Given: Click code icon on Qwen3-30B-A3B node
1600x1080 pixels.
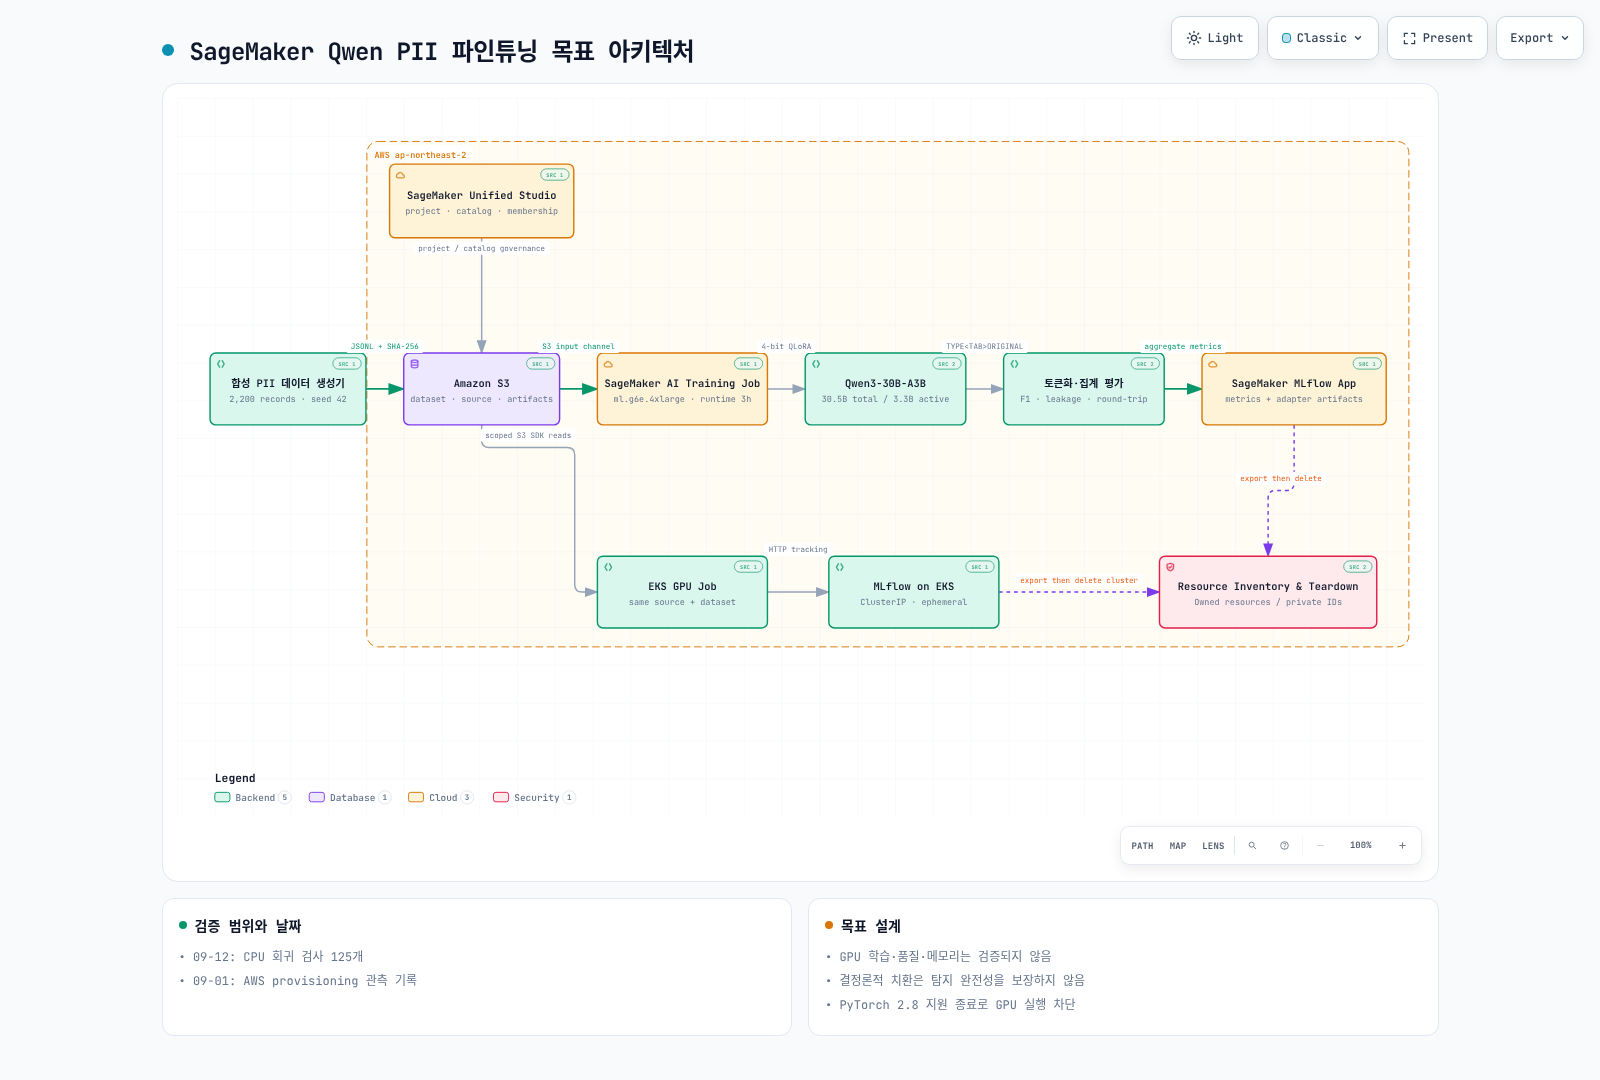Looking at the screenshot, I should coord(816,364).
